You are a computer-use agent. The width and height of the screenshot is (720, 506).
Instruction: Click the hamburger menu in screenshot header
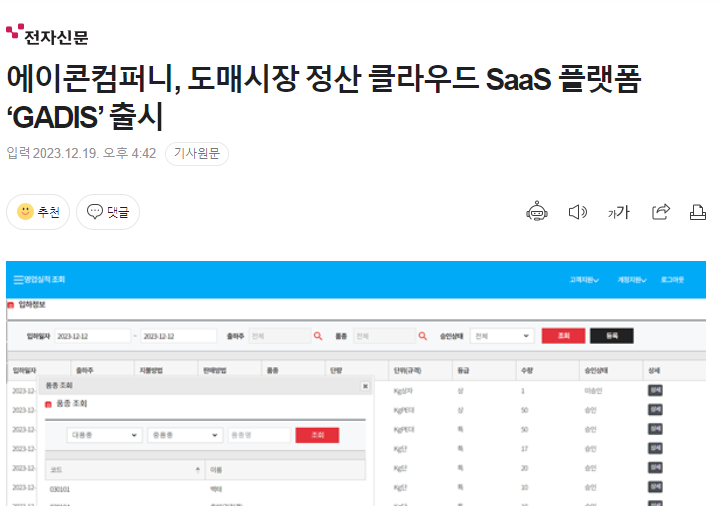pyautogui.click(x=17, y=280)
